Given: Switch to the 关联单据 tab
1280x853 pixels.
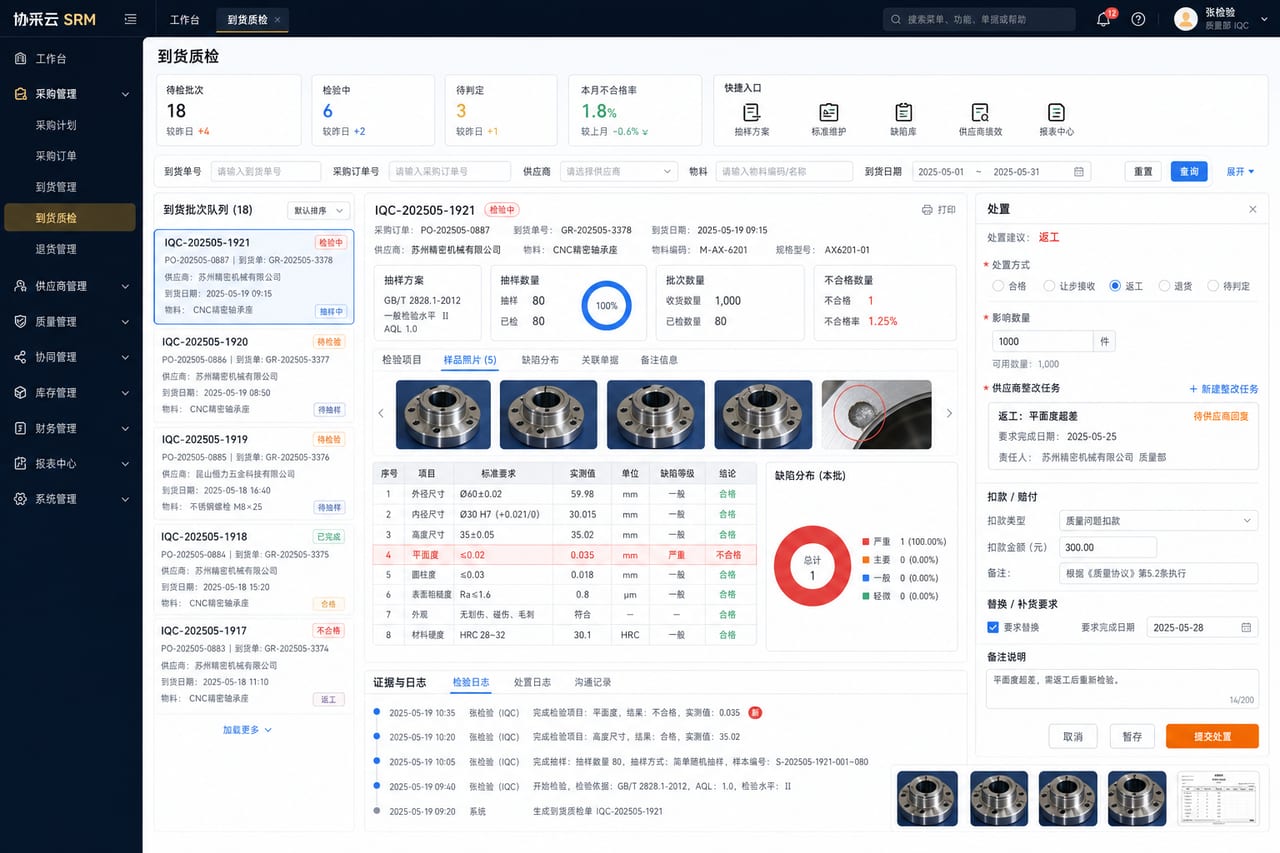Looking at the screenshot, I should tap(599, 360).
